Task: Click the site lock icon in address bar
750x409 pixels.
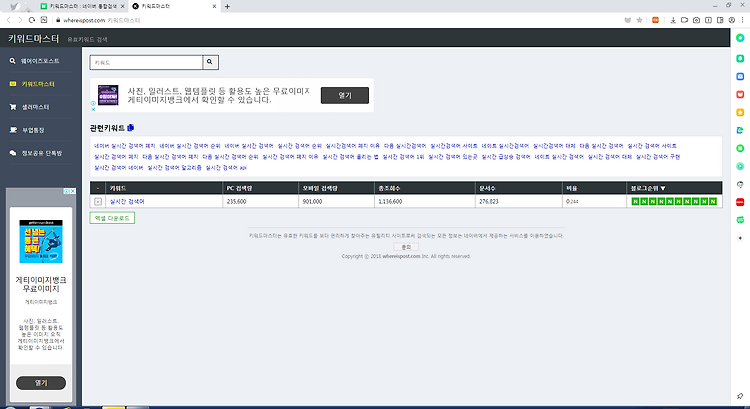Action: [x=58, y=20]
